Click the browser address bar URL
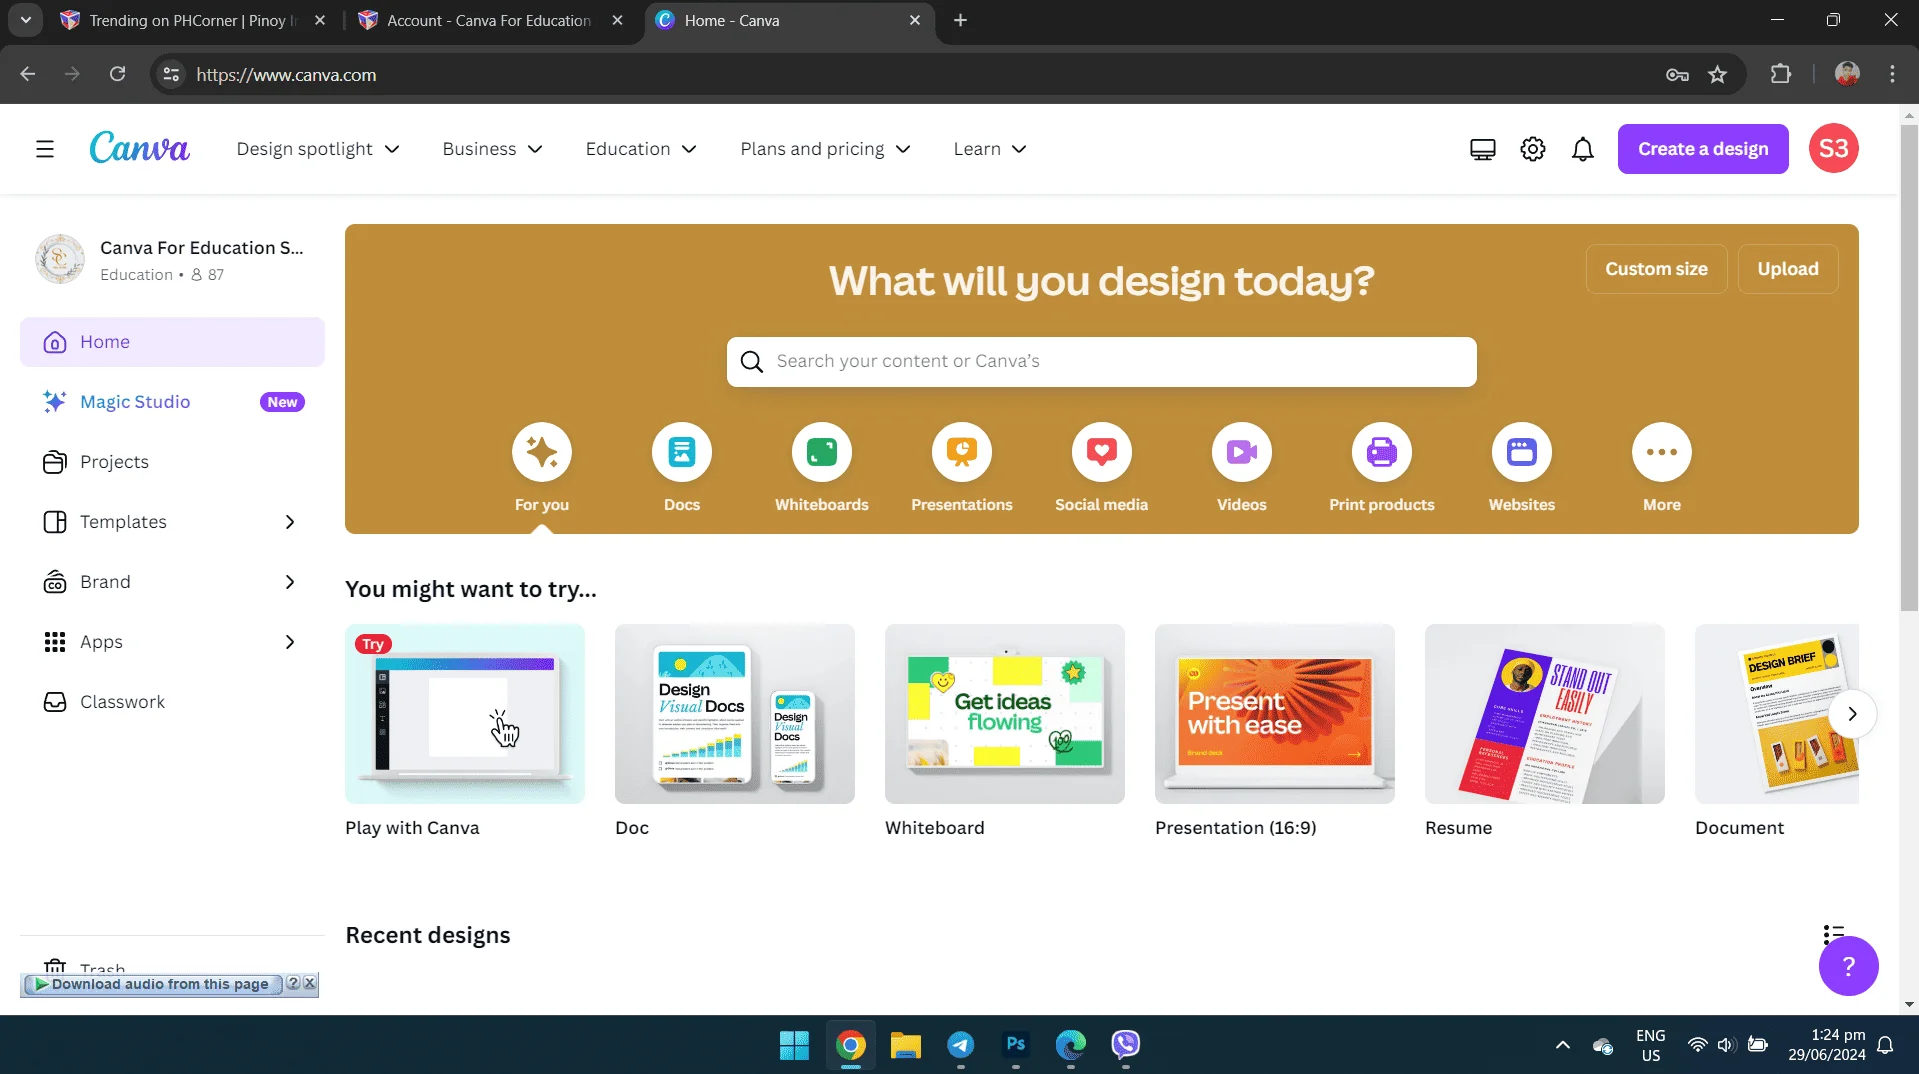This screenshot has width=1919, height=1074. 286,75
